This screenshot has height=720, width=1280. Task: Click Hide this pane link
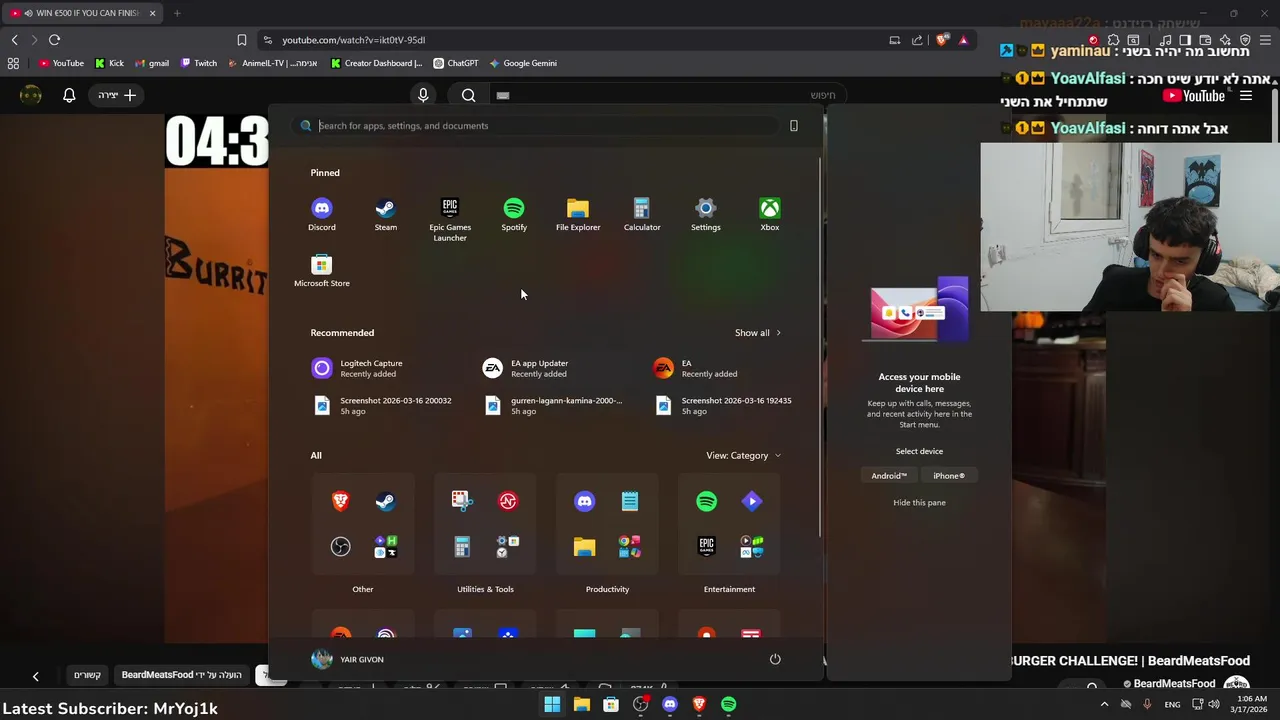tap(919, 502)
